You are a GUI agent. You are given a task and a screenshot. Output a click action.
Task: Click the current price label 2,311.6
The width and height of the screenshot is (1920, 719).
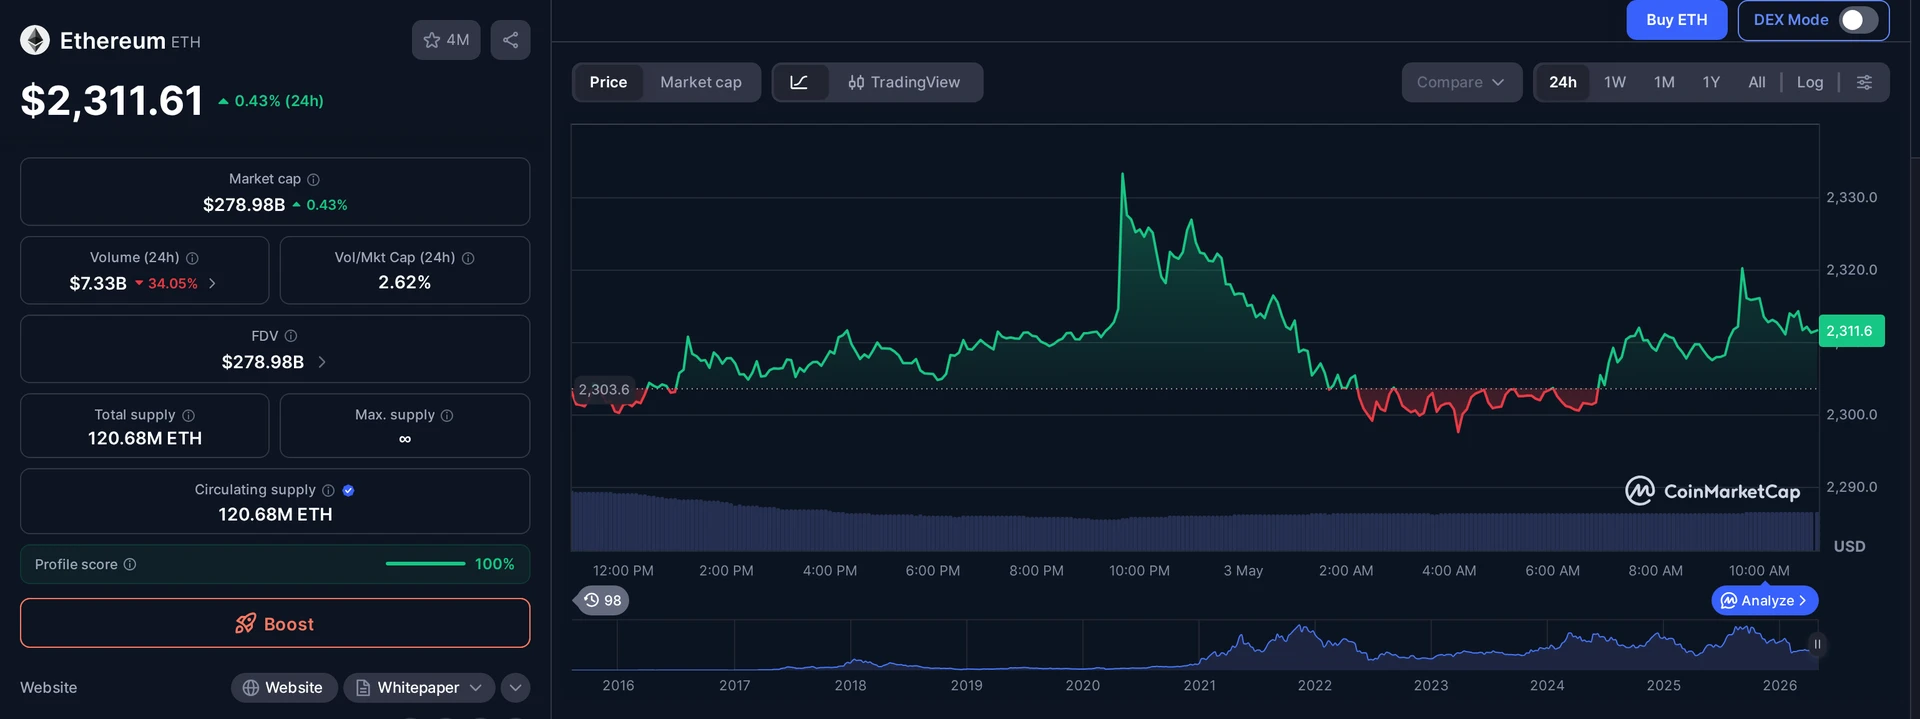pyautogui.click(x=1851, y=331)
